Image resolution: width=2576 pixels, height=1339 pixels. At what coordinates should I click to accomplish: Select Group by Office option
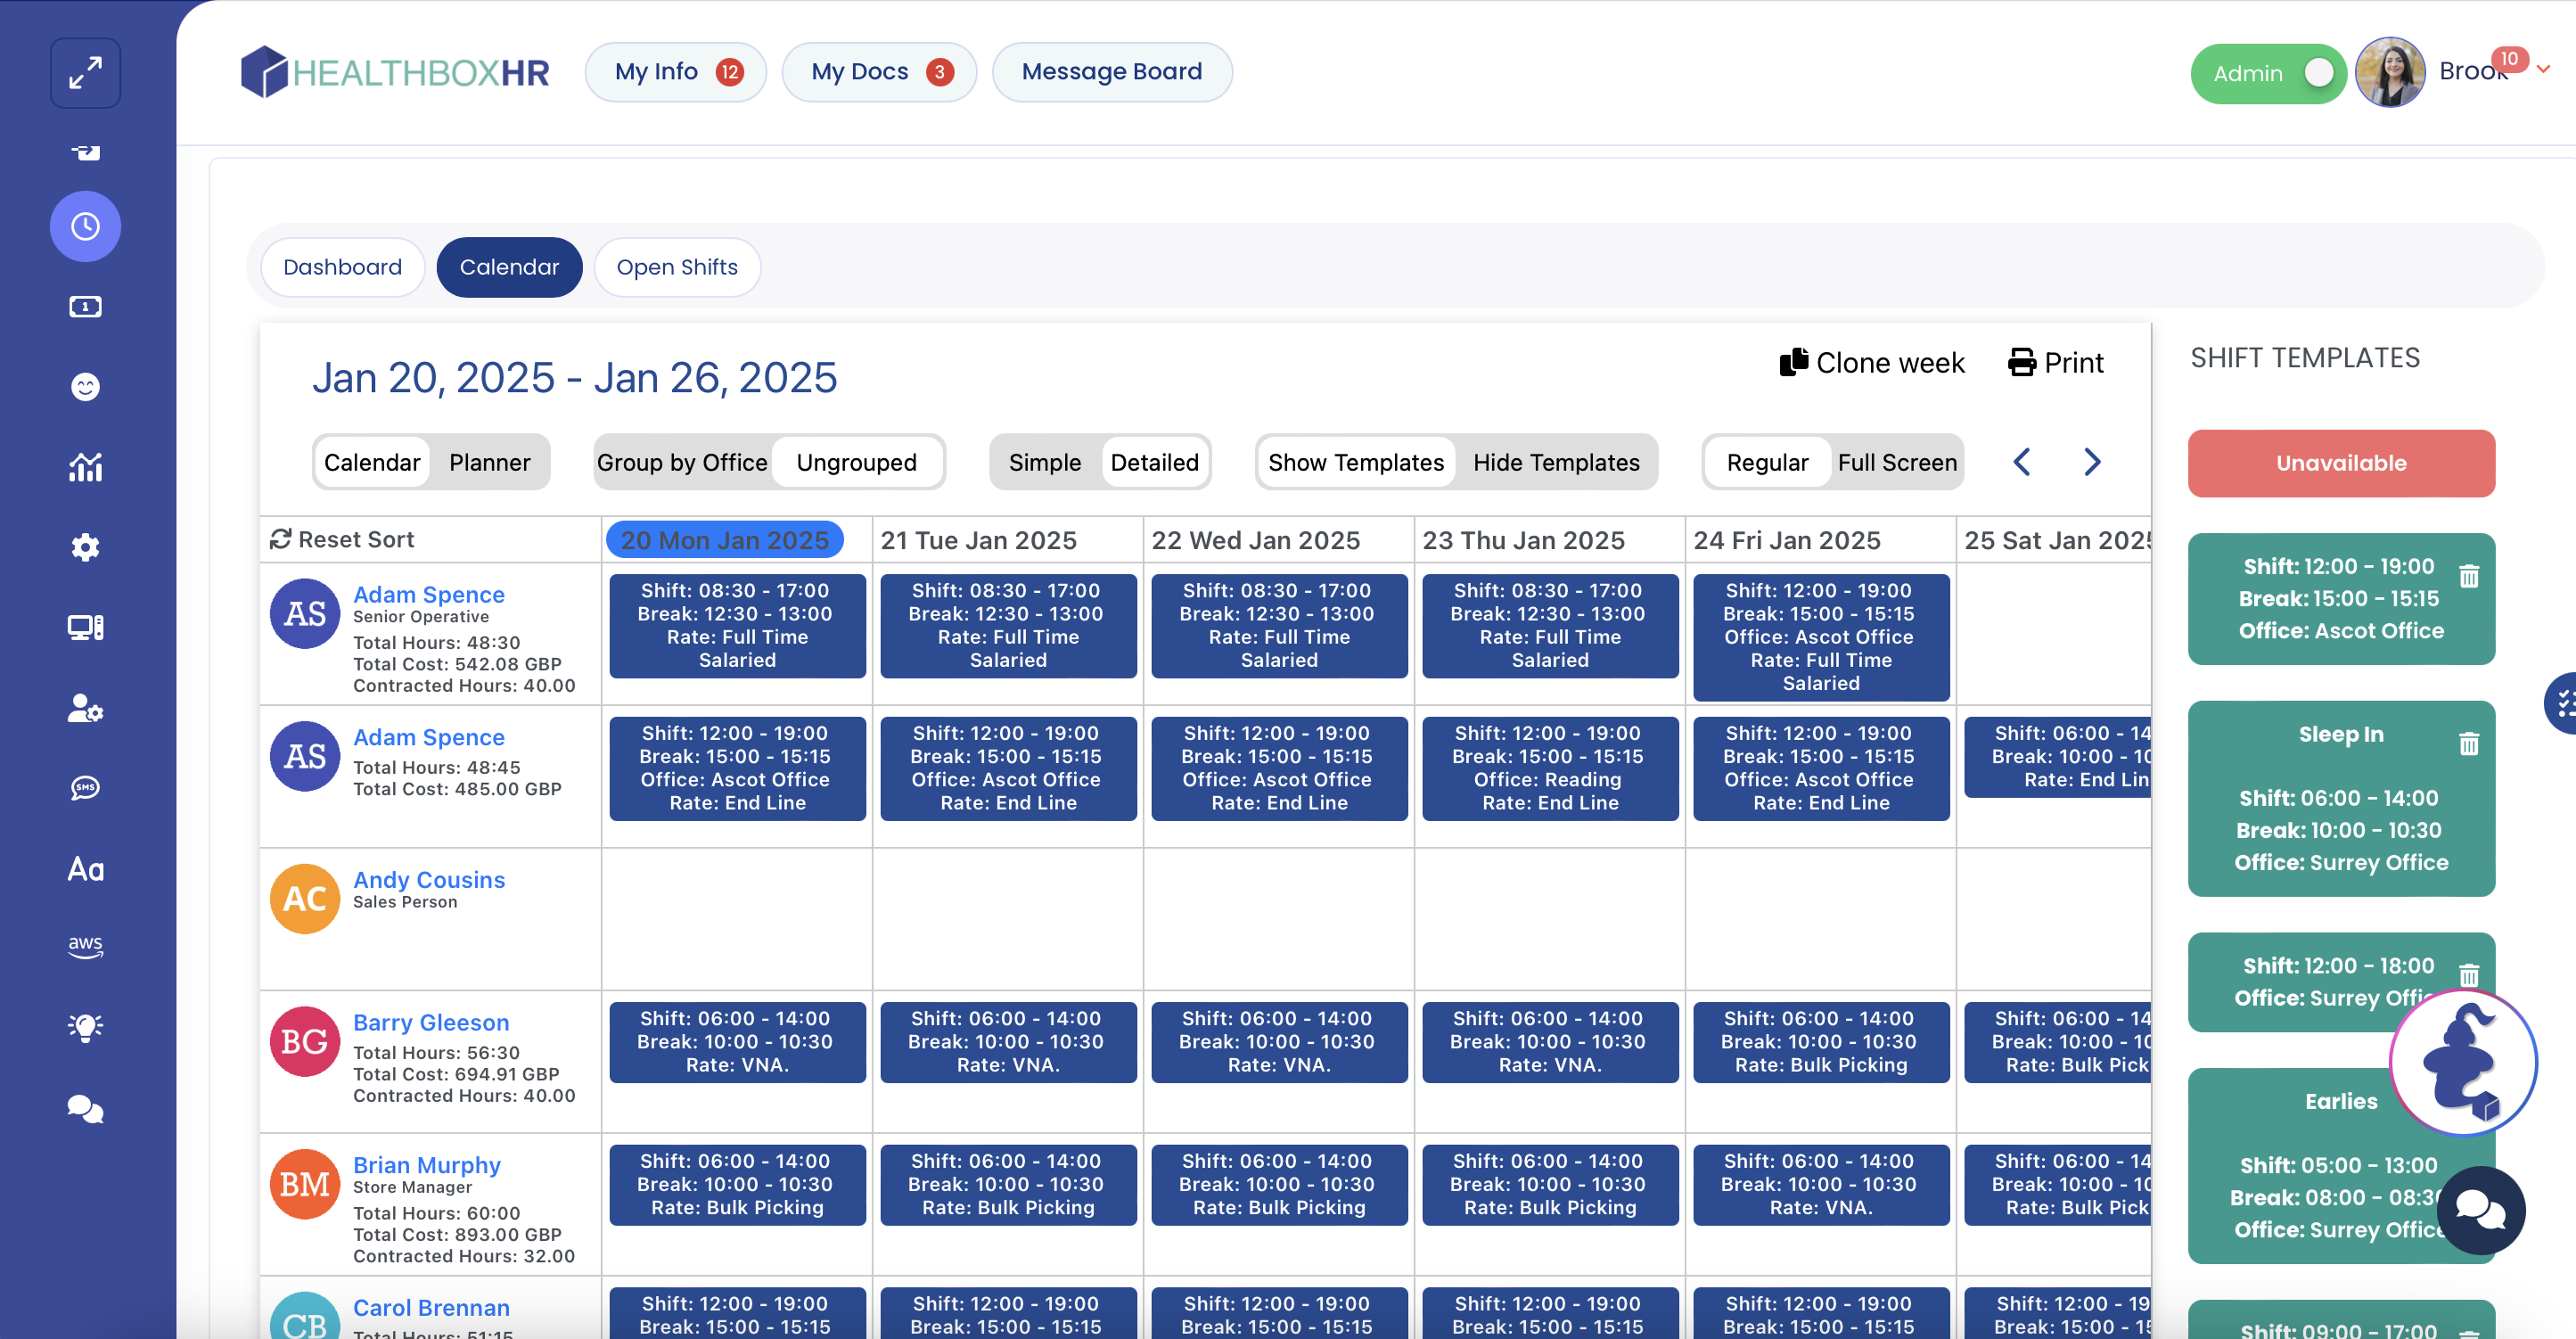(682, 462)
